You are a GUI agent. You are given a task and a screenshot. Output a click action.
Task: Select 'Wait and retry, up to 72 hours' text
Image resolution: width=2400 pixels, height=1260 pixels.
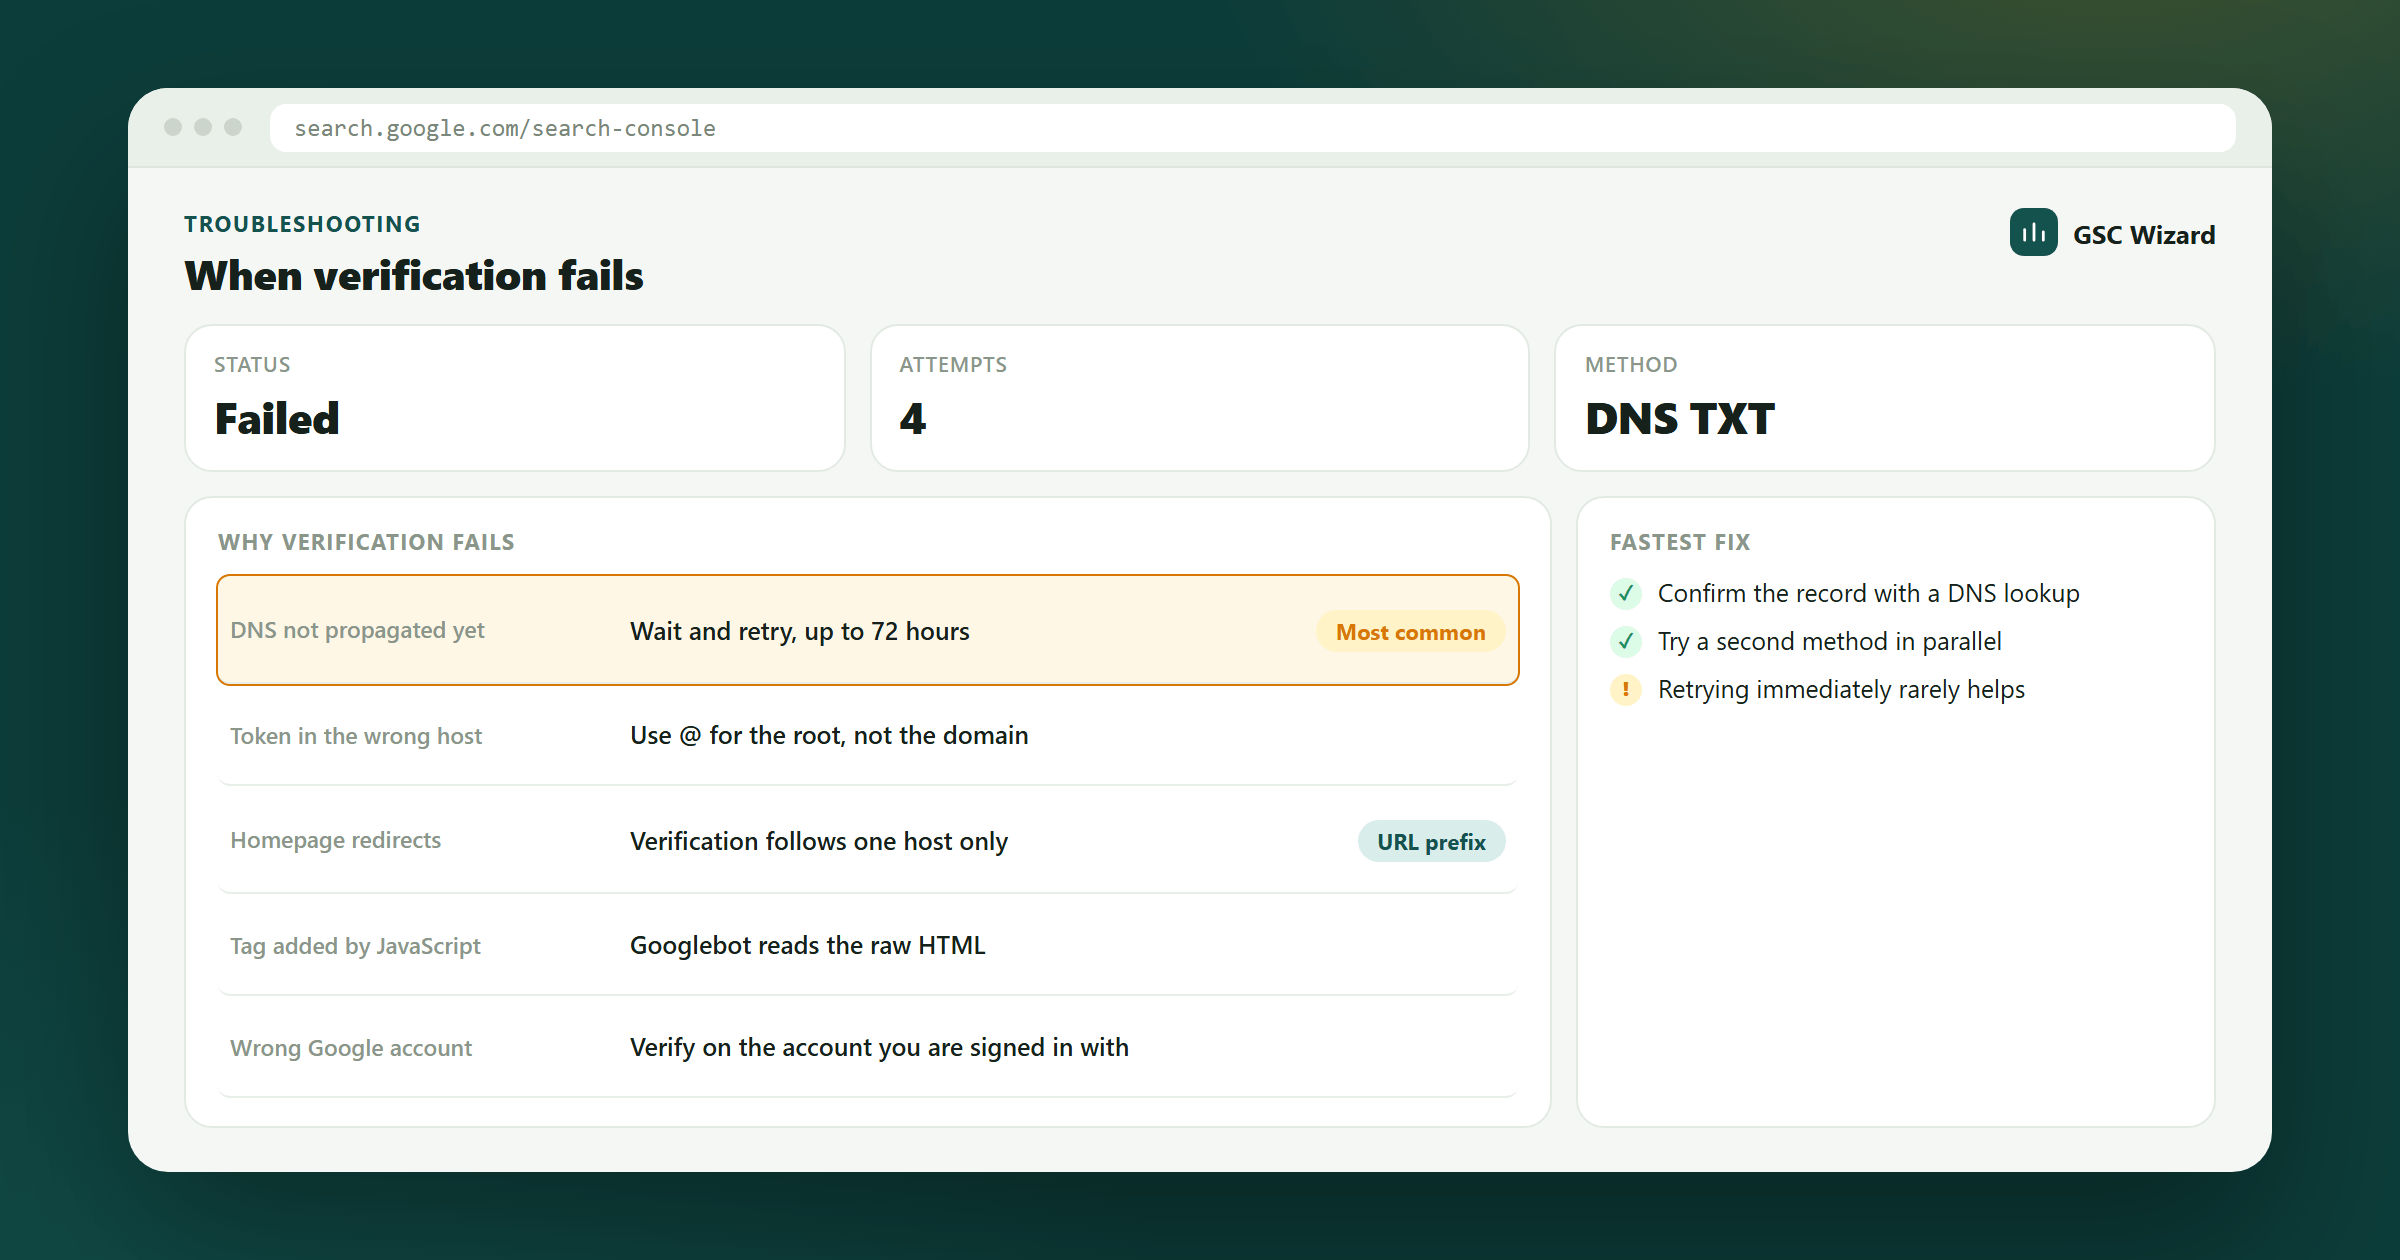click(800, 632)
